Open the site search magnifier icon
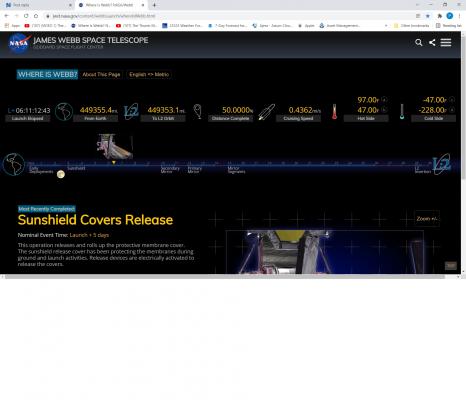The image size is (466, 400). click(419, 42)
